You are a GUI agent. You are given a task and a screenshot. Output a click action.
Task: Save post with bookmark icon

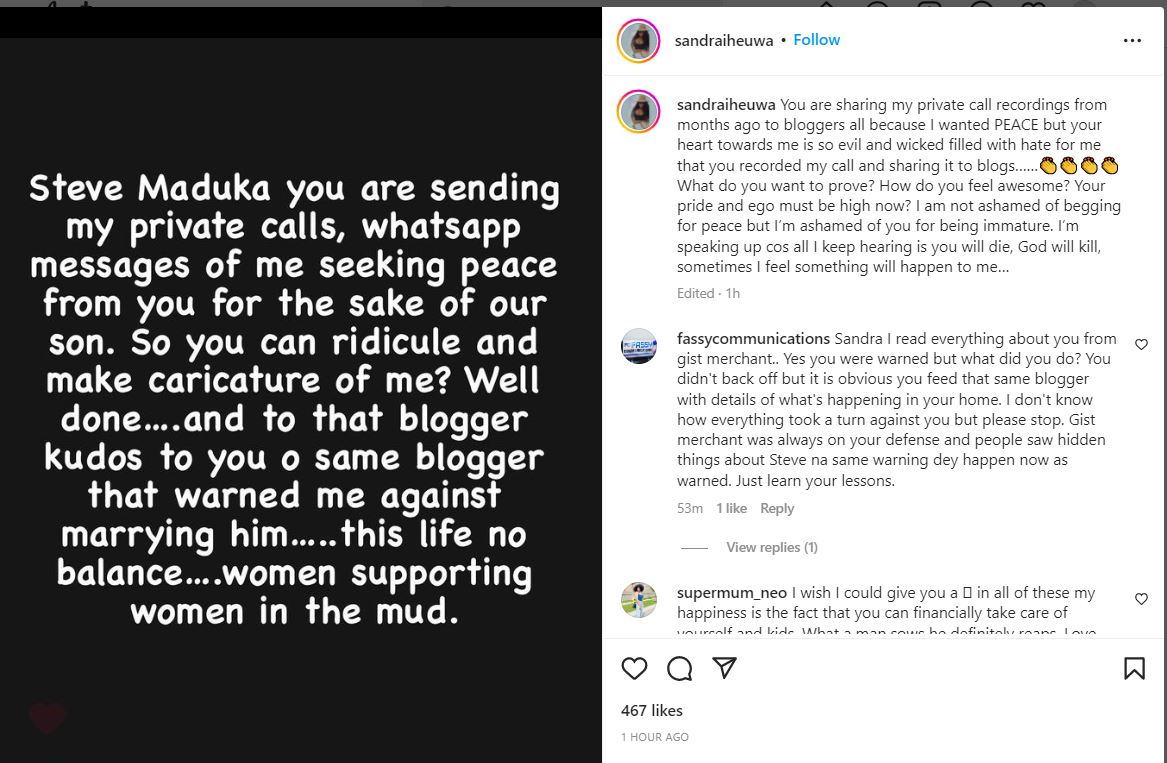click(1134, 668)
